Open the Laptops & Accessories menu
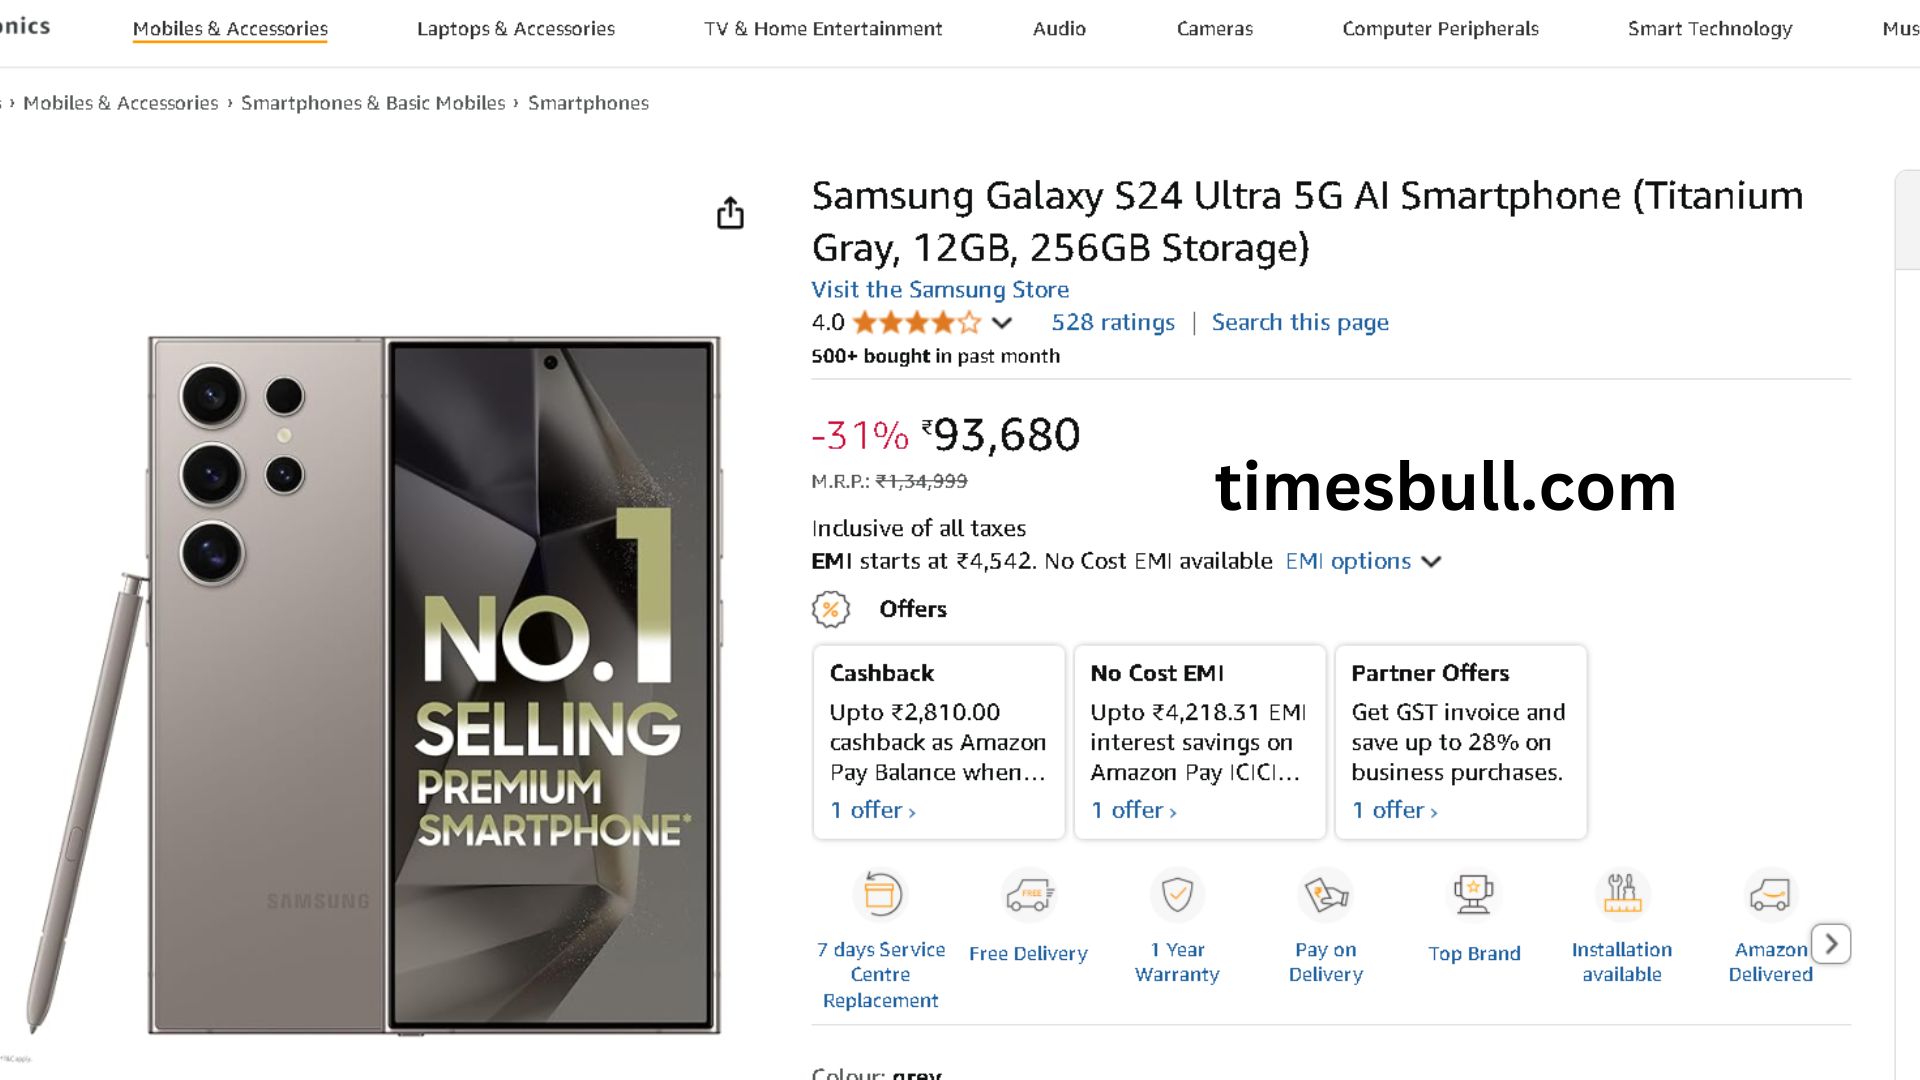Viewport: 1920px width, 1080px height. pyautogui.click(x=515, y=29)
